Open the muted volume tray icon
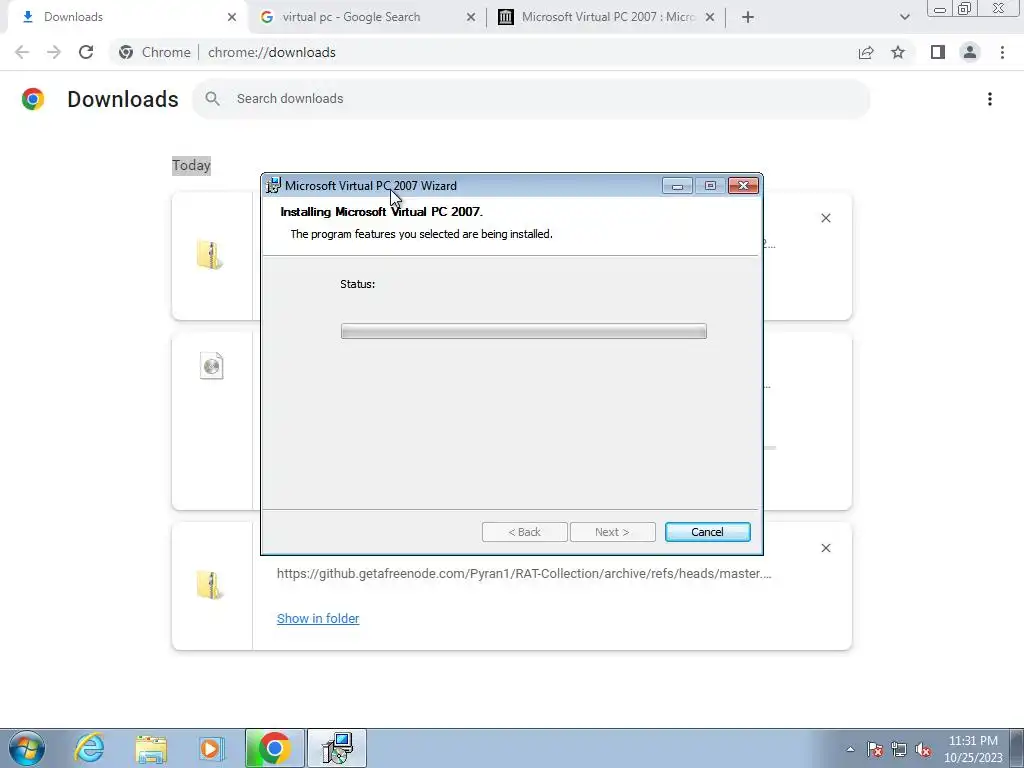 point(923,749)
